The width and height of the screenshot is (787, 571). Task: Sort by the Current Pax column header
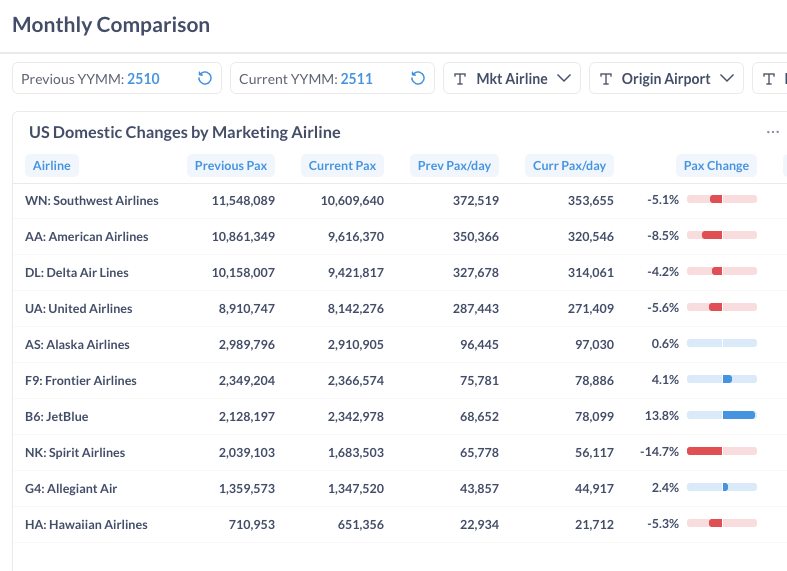342,166
